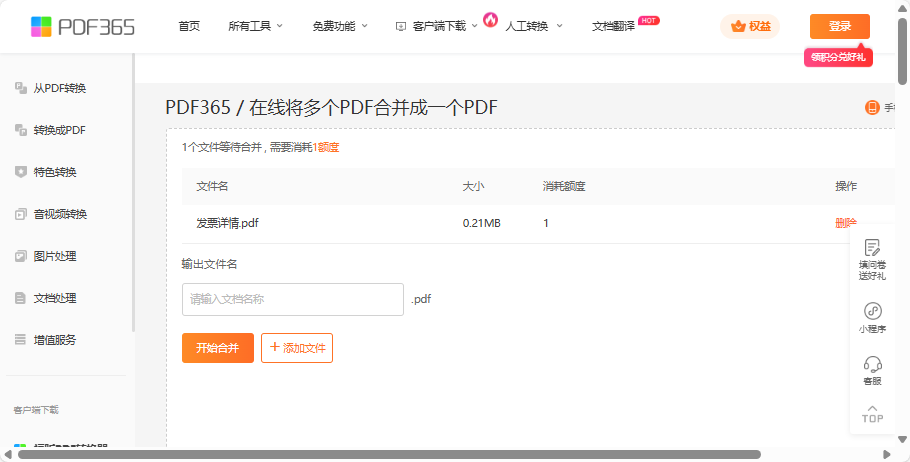
Task: Expand the 所有工具 dropdown arrow
Action: (280, 26)
